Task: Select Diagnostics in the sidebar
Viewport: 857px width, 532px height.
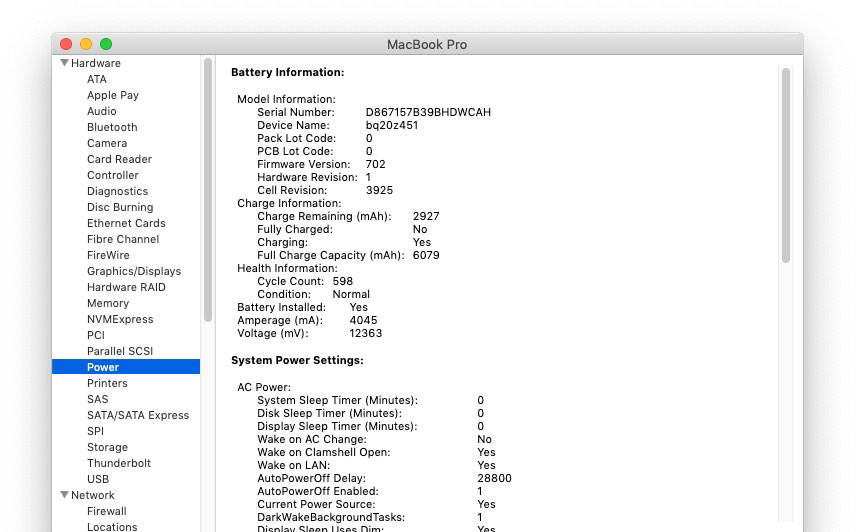Action: tap(118, 191)
